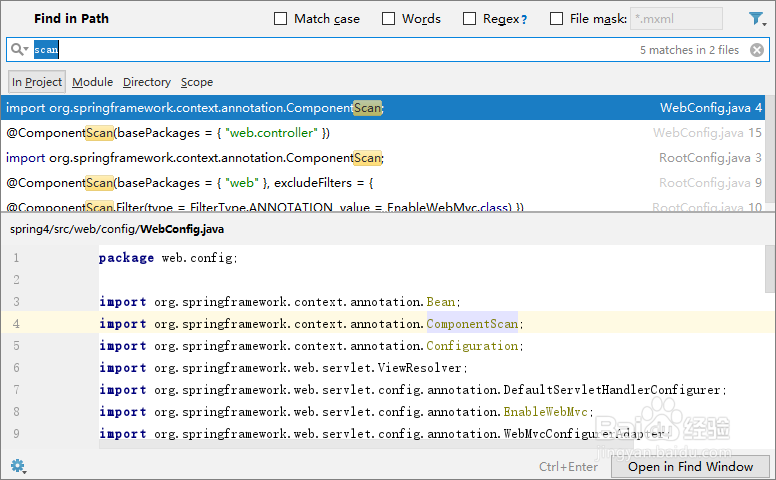Switch to the Module tab
Viewport: 776px width, 480px height.
coord(92,82)
